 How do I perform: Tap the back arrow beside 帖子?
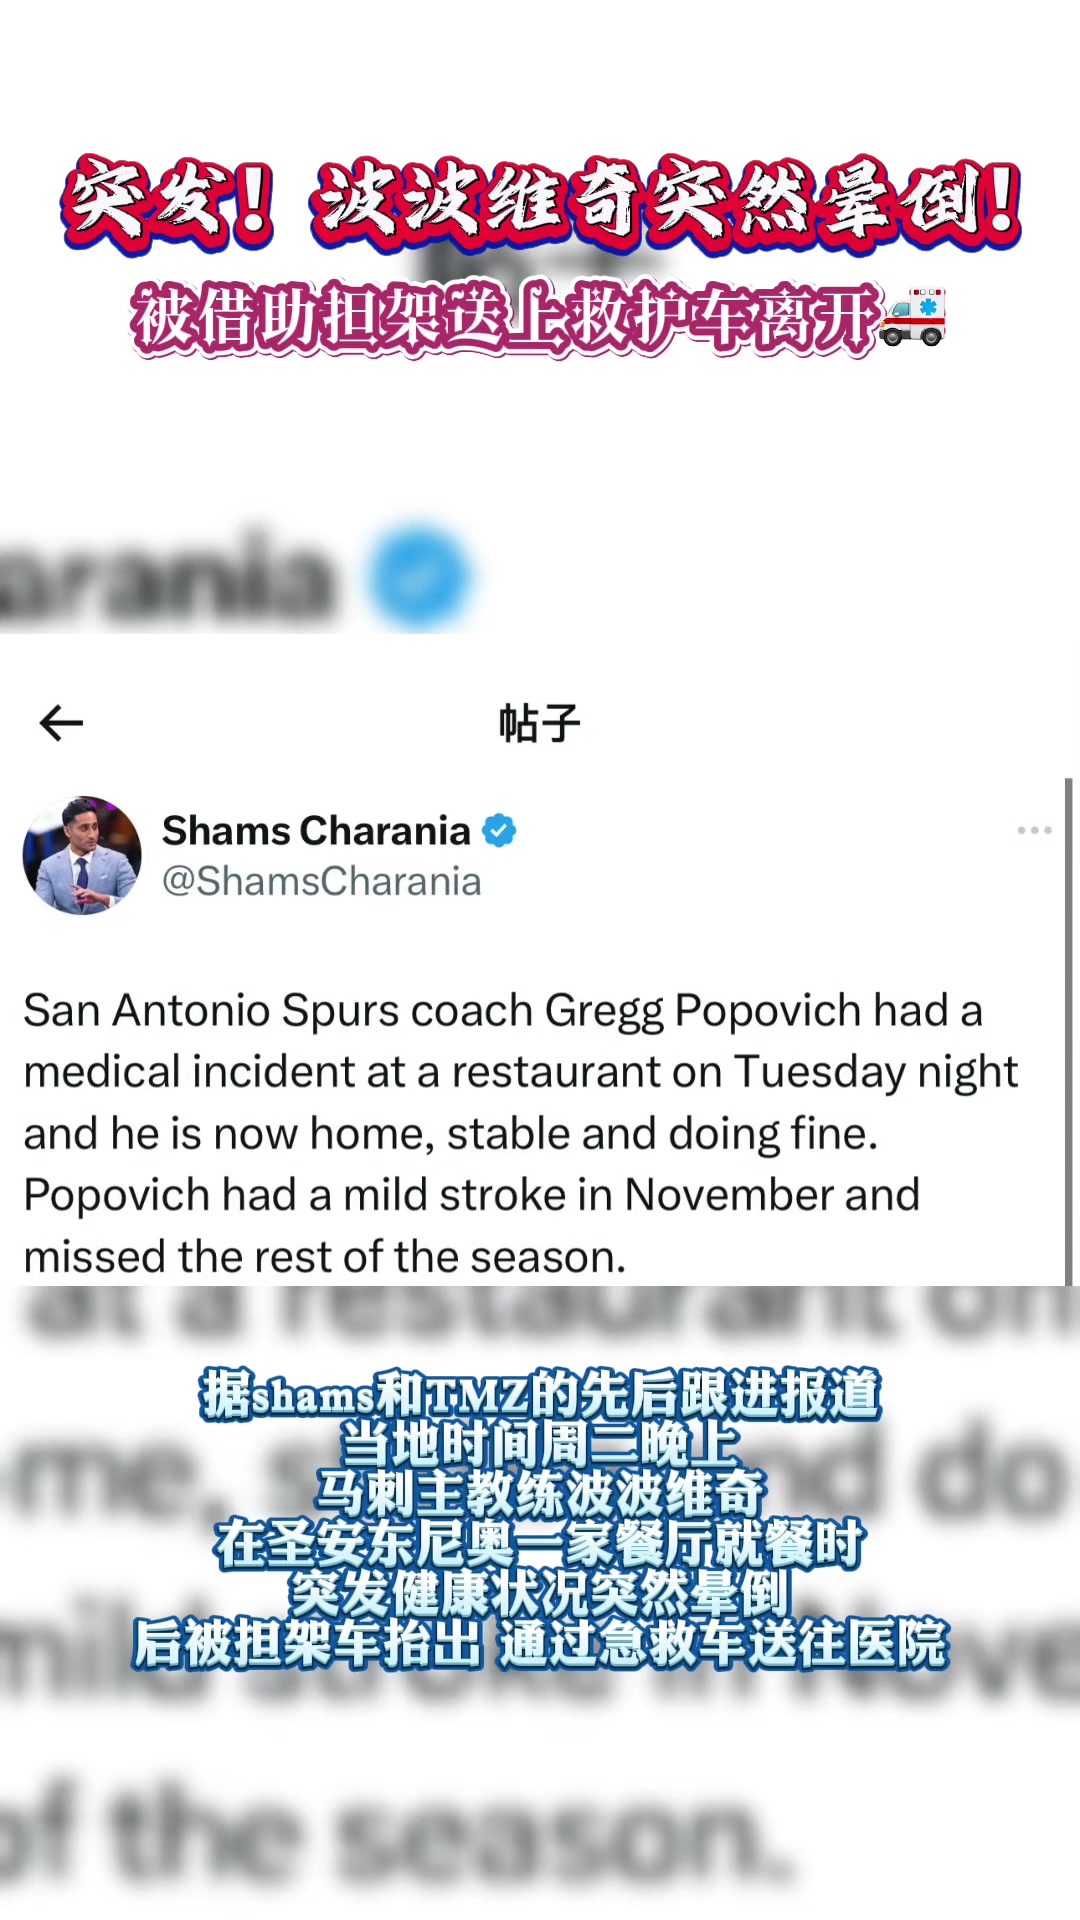click(61, 722)
